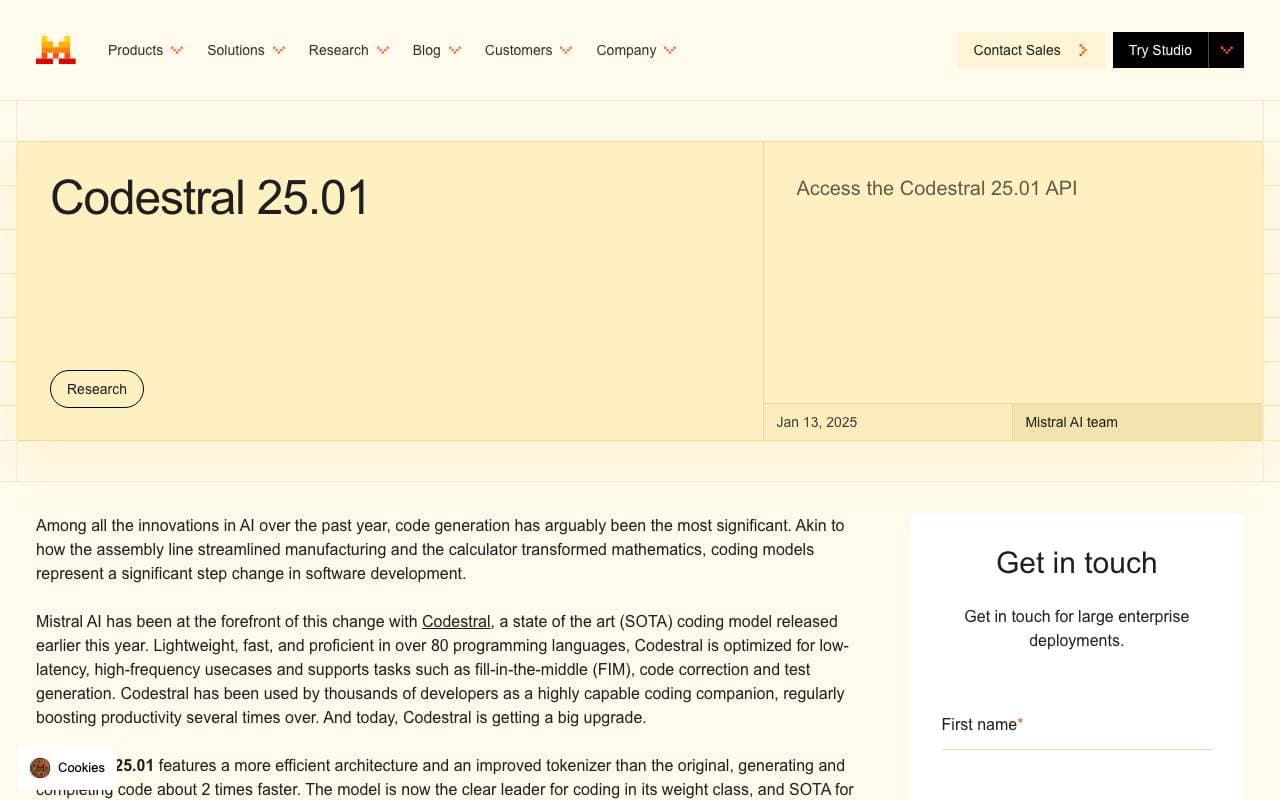Image resolution: width=1280 pixels, height=800 pixels.
Task: Expand the Blog dropdown chevron
Action: [455, 50]
